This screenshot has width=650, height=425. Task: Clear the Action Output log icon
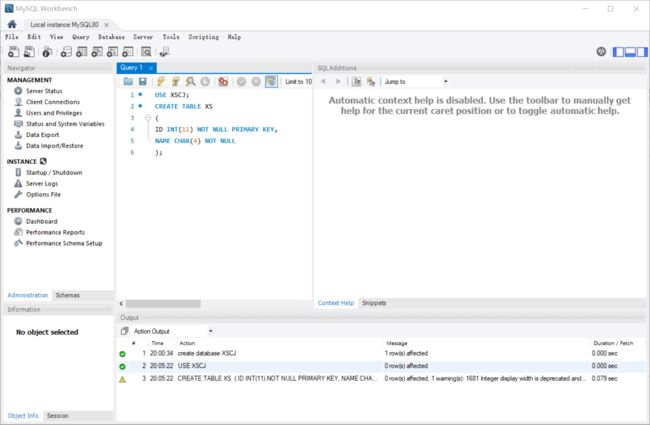click(124, 331)
